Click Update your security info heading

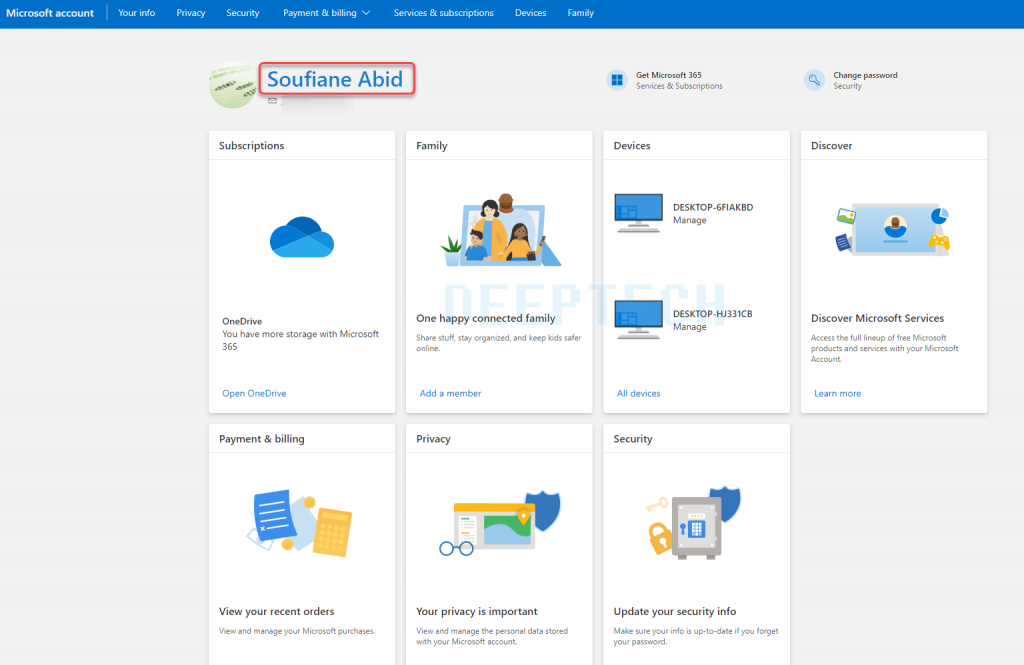click(675, 611)
